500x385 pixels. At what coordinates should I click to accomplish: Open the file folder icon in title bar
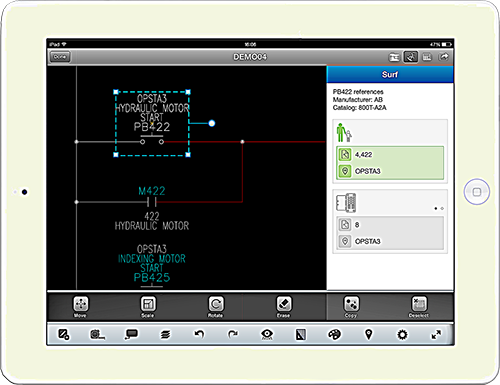(x=394, y=57)
